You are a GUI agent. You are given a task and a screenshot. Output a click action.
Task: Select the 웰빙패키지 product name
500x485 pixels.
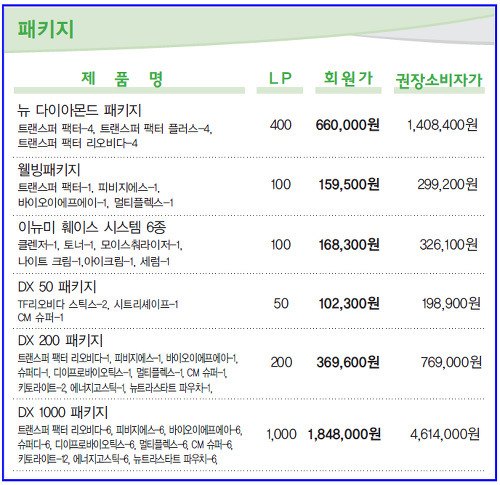coord(49,170)
